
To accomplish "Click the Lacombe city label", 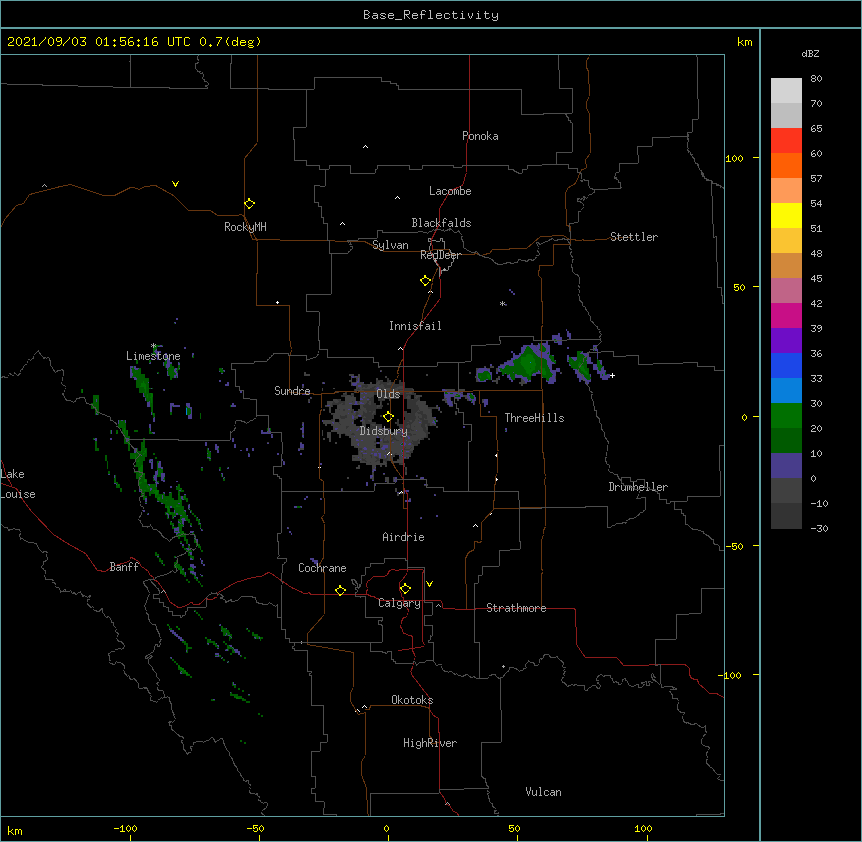I will (450, 191).
